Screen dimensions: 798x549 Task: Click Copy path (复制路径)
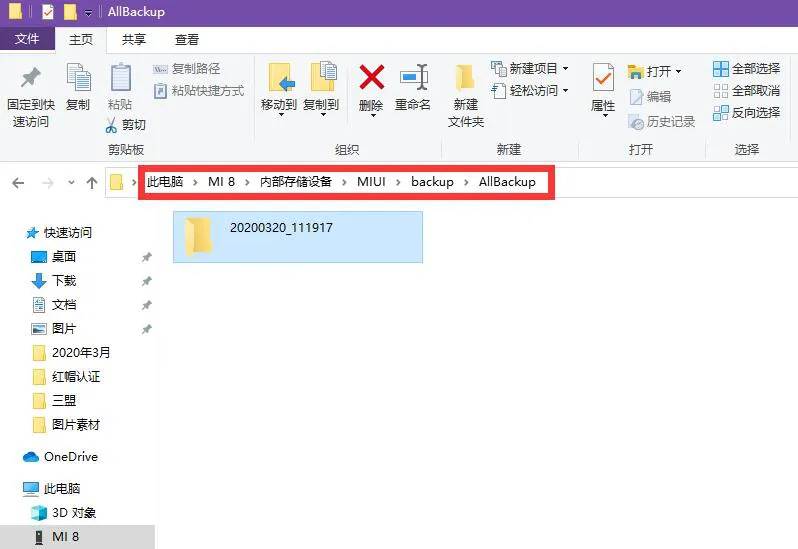[187, 69]
